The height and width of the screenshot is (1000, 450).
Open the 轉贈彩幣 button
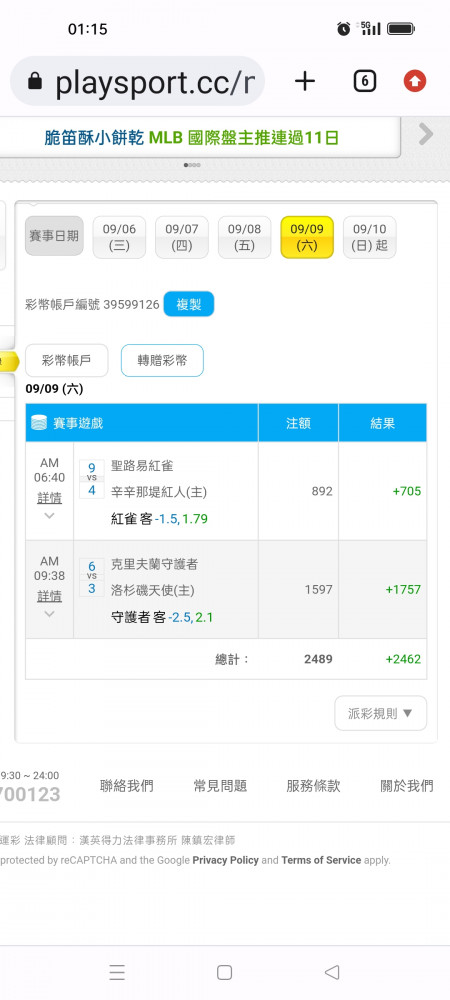point(163,360)
